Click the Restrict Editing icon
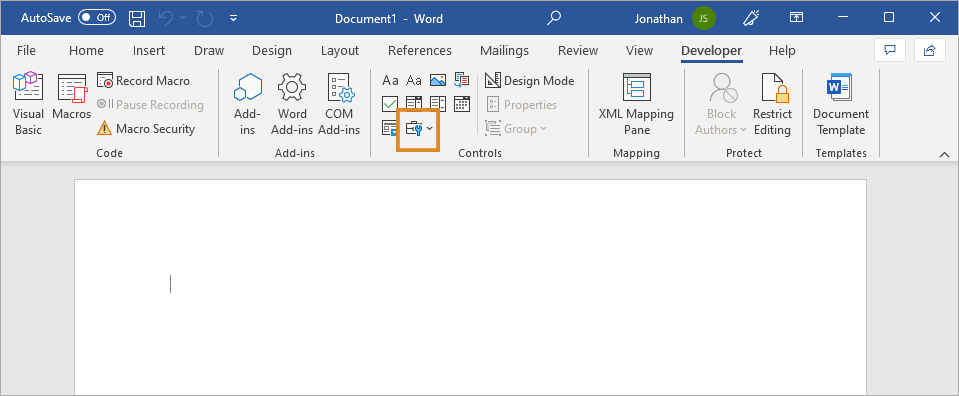This screenshot has height=396, width=959. click(772, 103)
